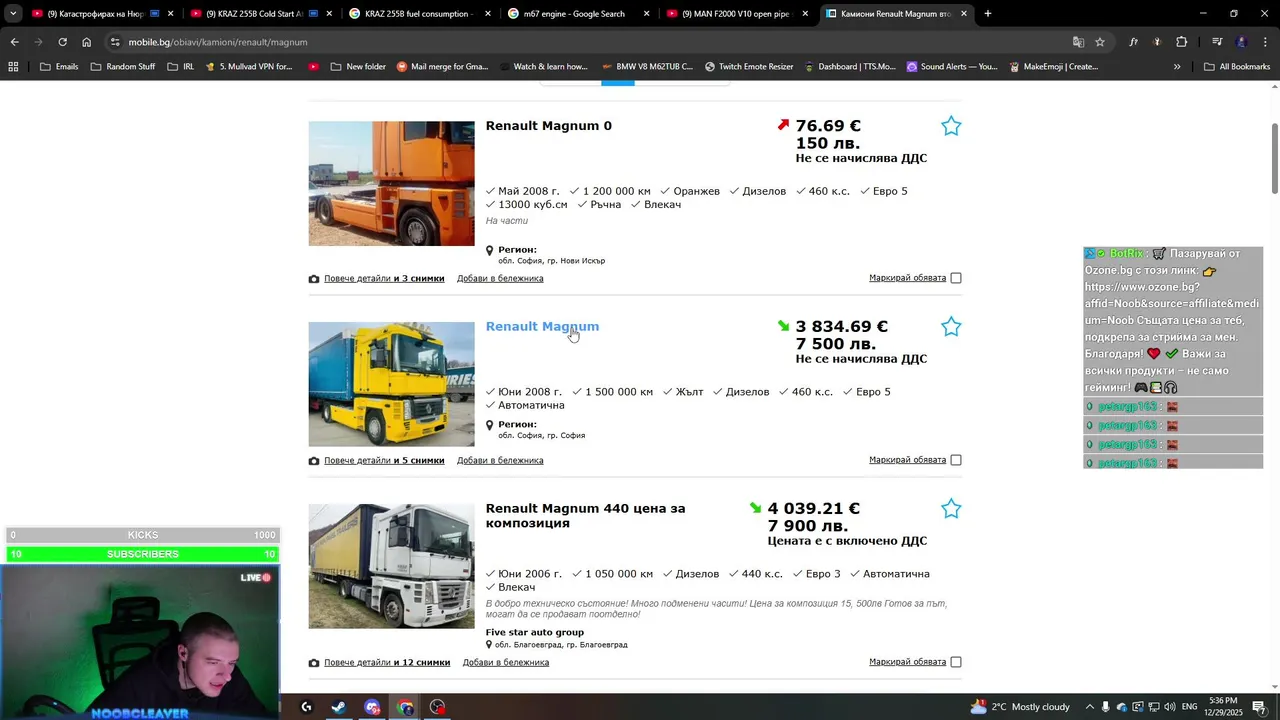The width and height of the screenshot is (1280, 720).
Task: Open the media controls icon in Chrome toolbar
Action: (x=1217, y=42)
